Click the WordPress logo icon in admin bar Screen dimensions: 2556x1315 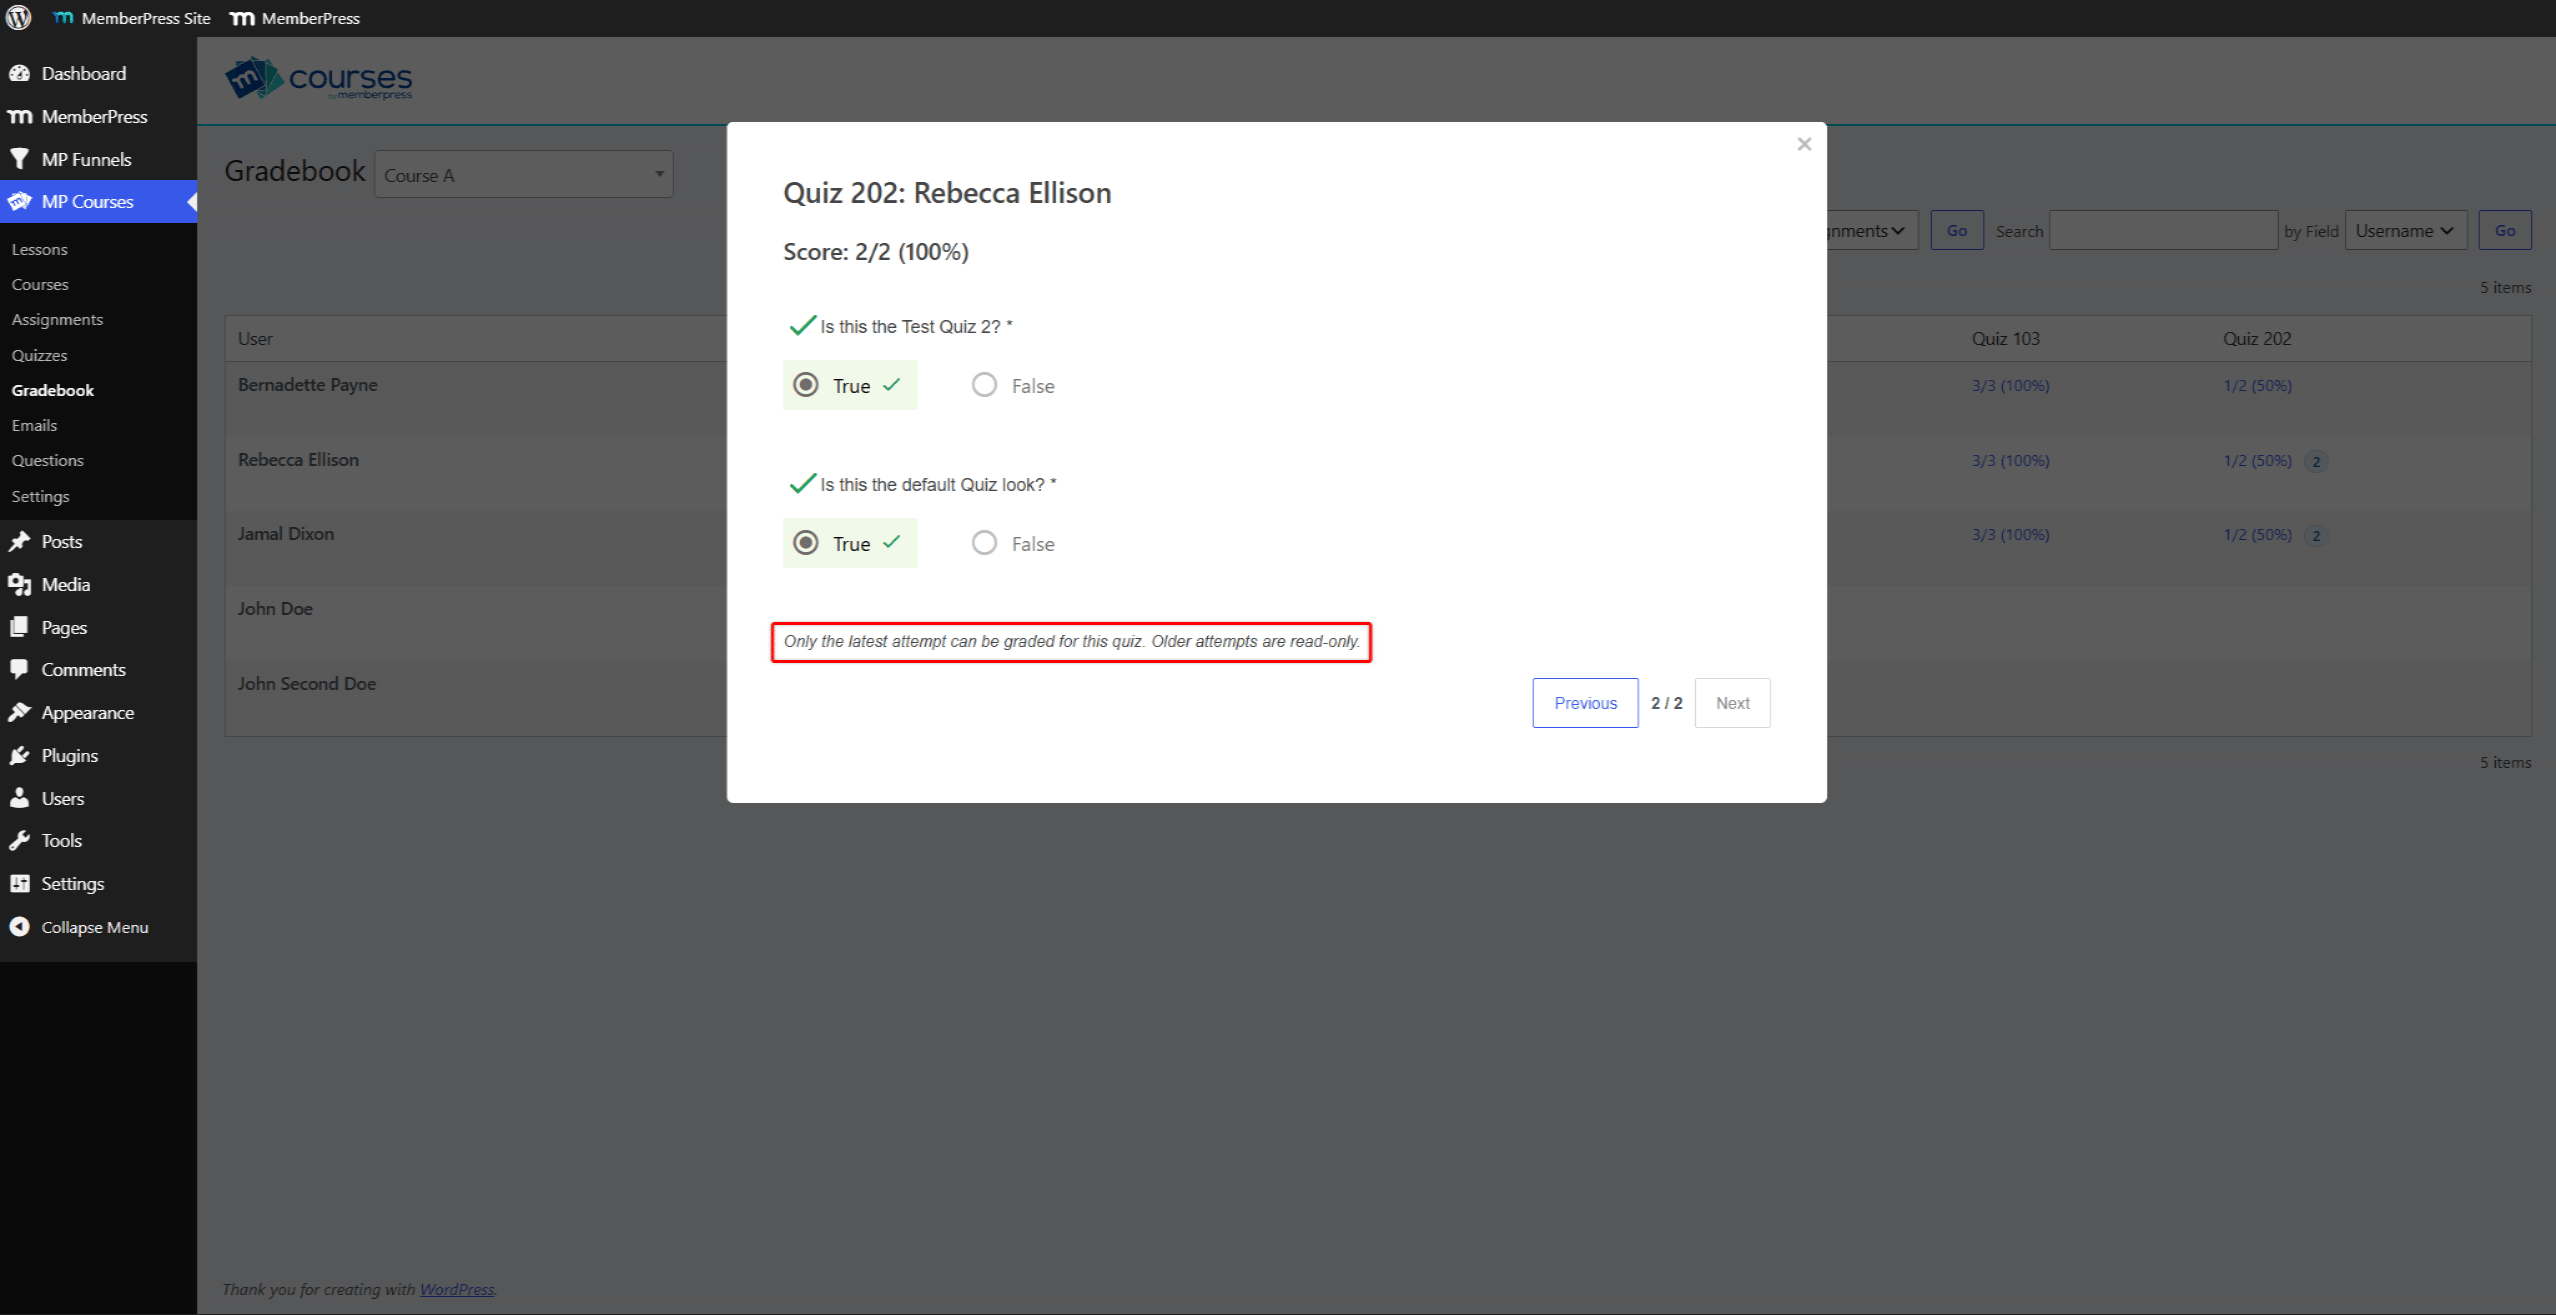(19, 18)
